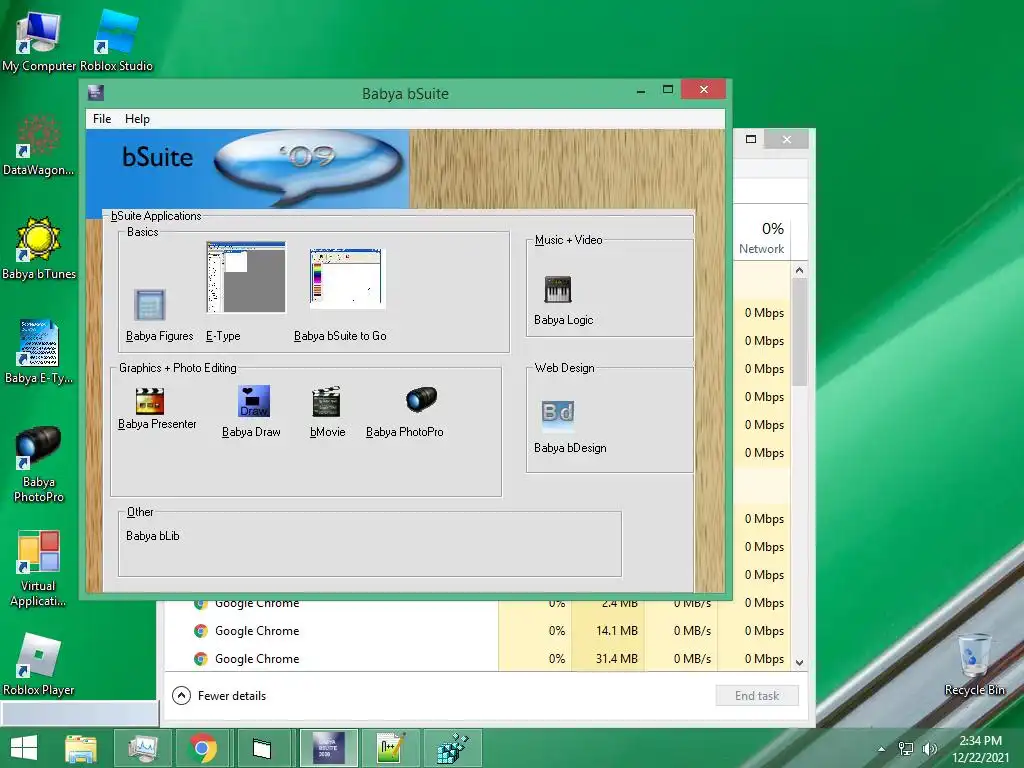Viewport: 1024px width, 768px height.
Task: Click the Windows Start button
Action: click(24, 748)
